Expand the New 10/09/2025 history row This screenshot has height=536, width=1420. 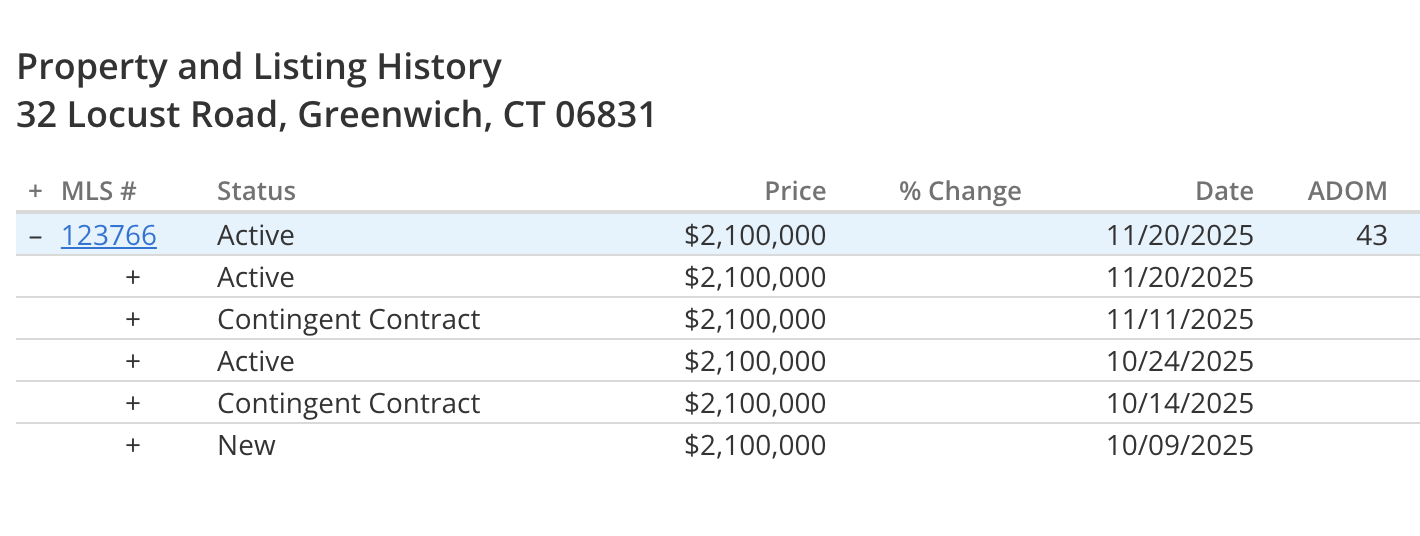[x=133, y=445]
